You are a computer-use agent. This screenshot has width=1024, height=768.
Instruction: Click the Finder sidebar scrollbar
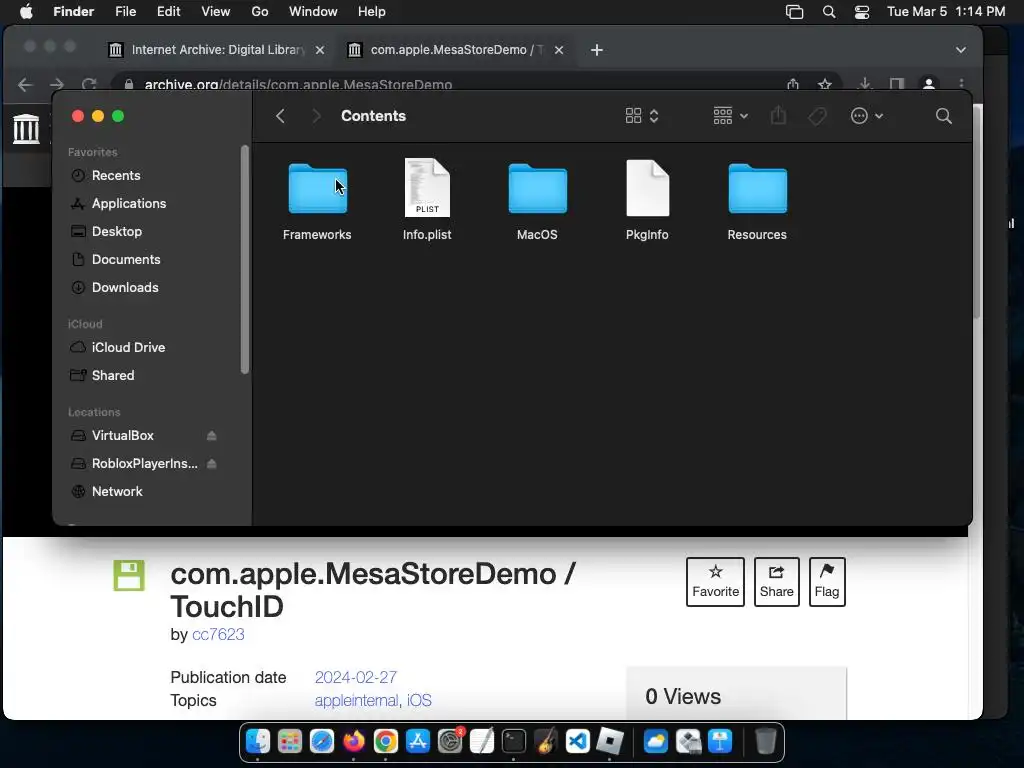(x=245, y=260)
